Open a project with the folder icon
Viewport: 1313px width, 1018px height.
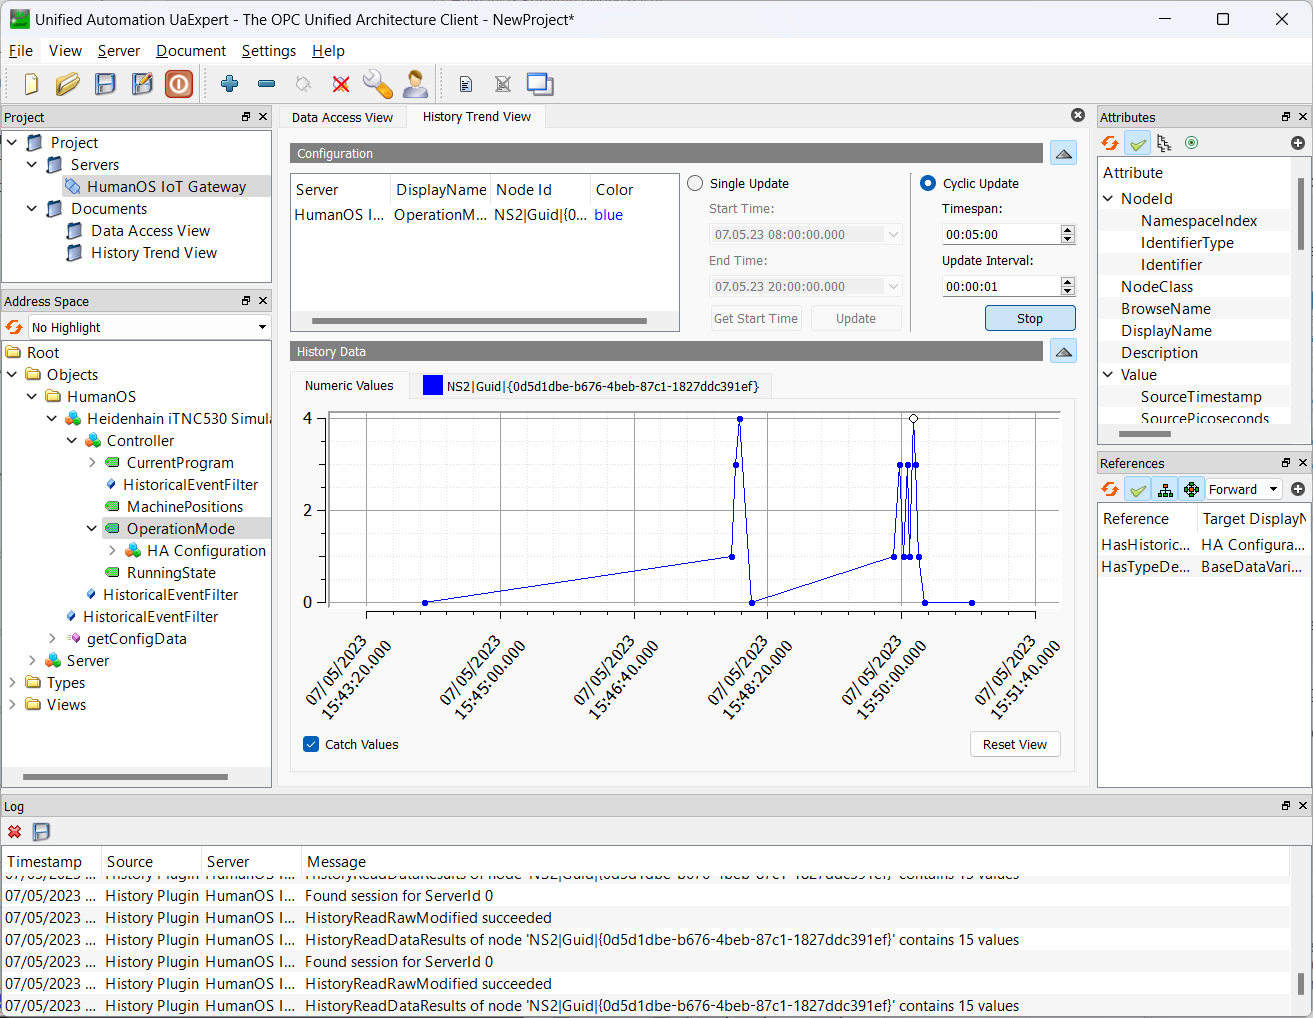[x=68, y=84]
